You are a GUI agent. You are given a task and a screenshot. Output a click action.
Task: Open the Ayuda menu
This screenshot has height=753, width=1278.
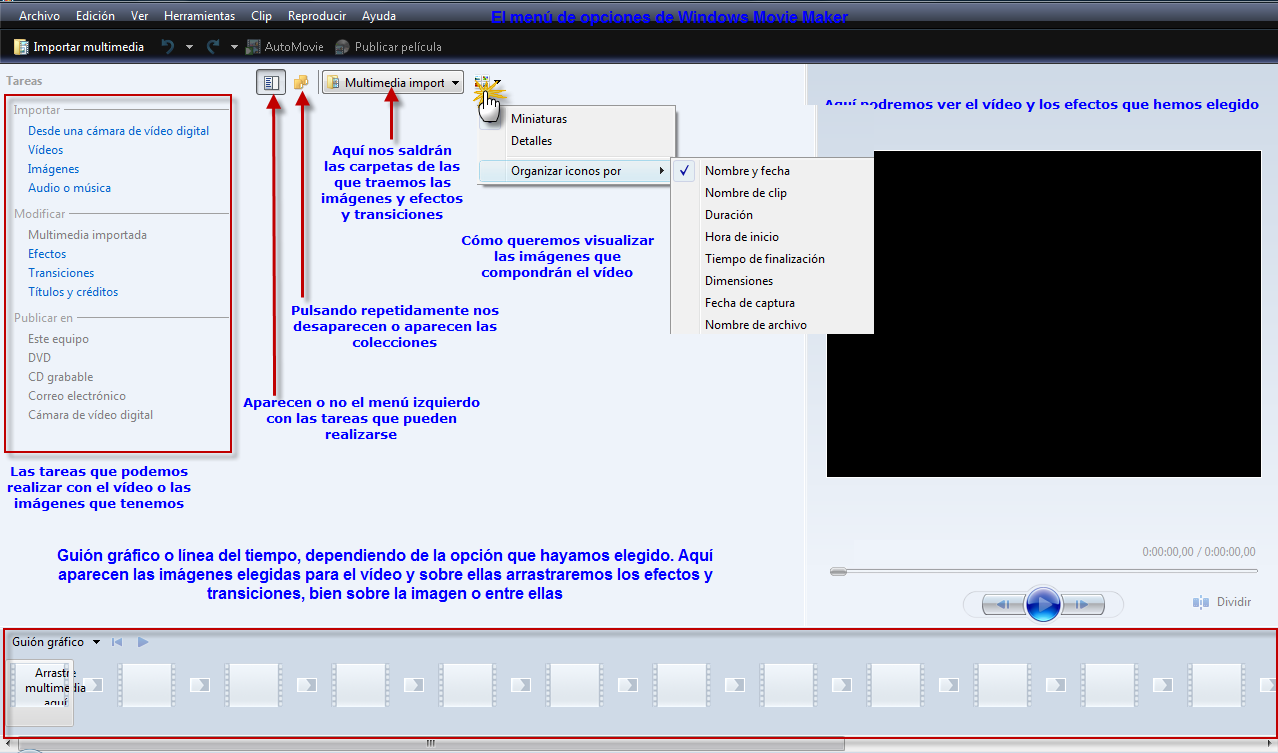pyautogui.click(x=379, y=16)
